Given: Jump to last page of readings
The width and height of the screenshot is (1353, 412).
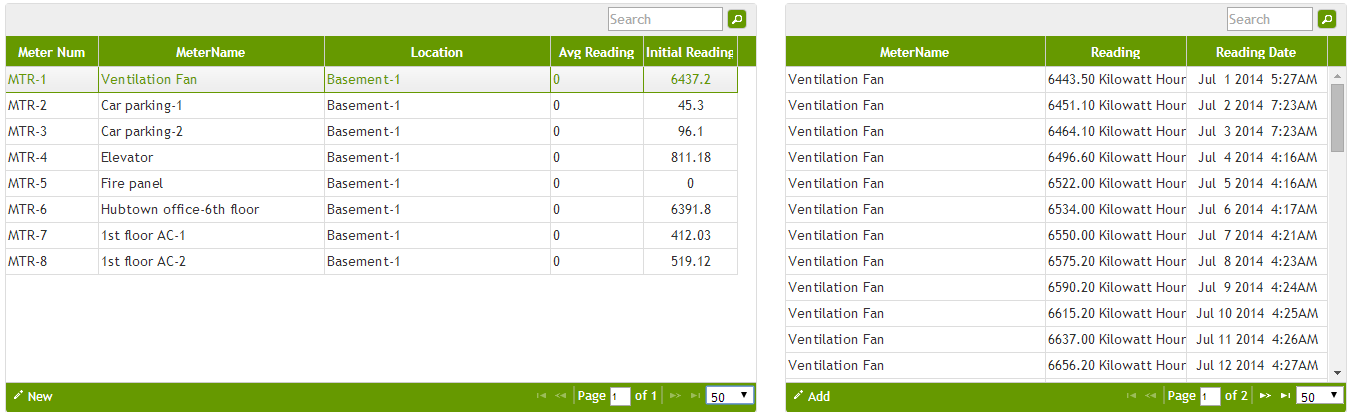Looking at the screenshot, I should 1284,396.
